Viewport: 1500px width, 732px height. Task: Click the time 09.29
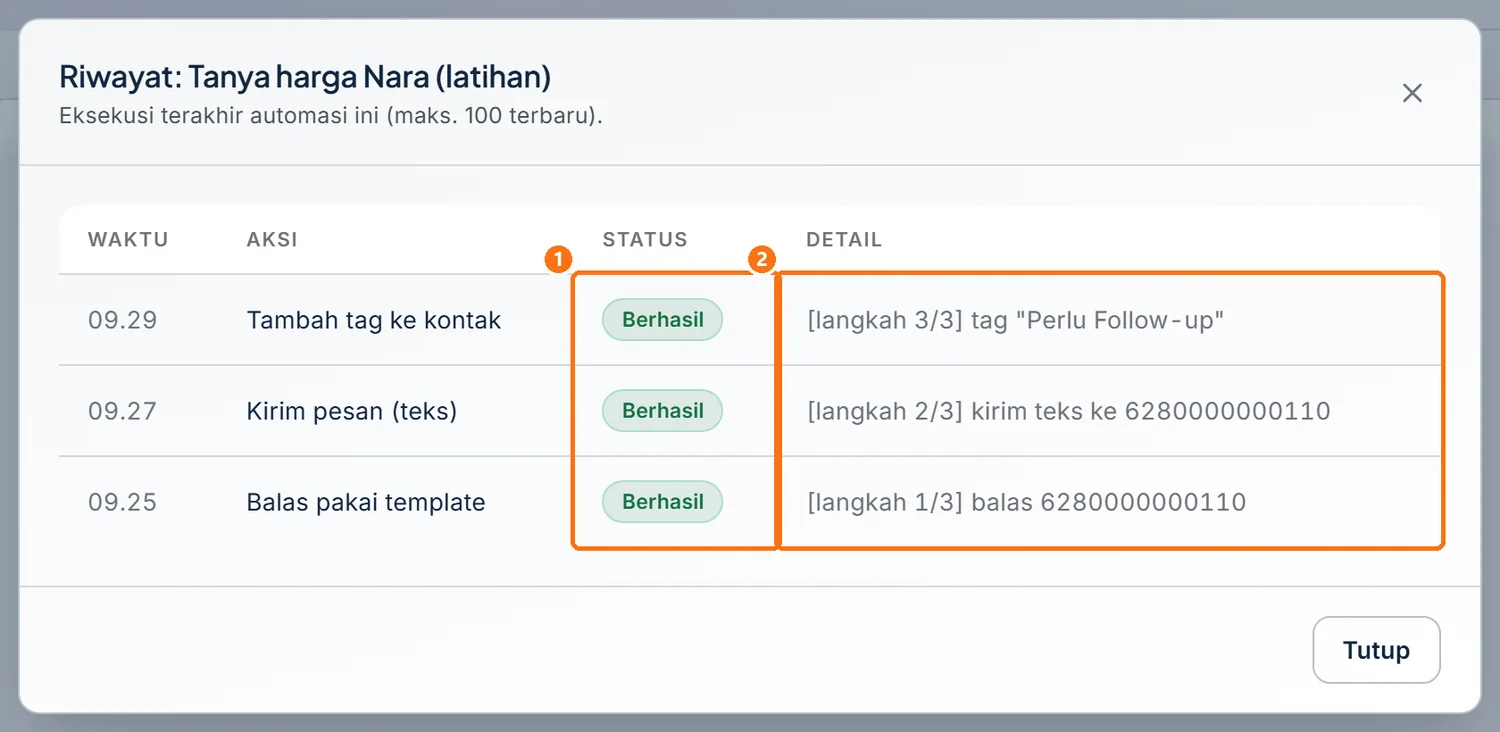pos(122,320)
